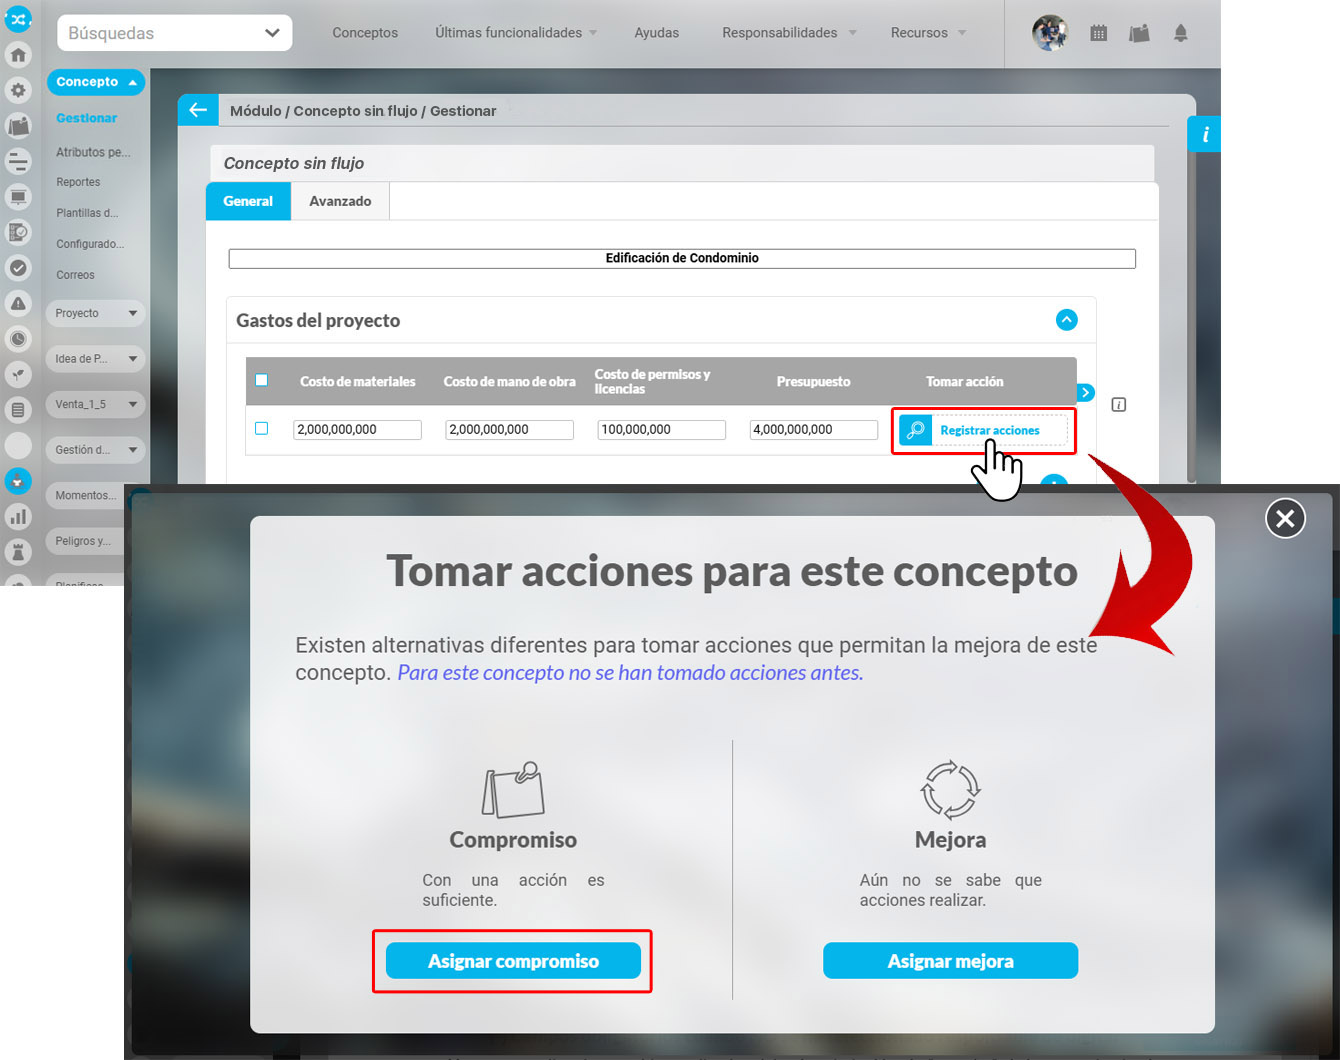The width and height of the screenshot is (1340, 1060).
Task: Open the calendar icon in top bar
Action: pyautogui.click(x=1099, y=33)
